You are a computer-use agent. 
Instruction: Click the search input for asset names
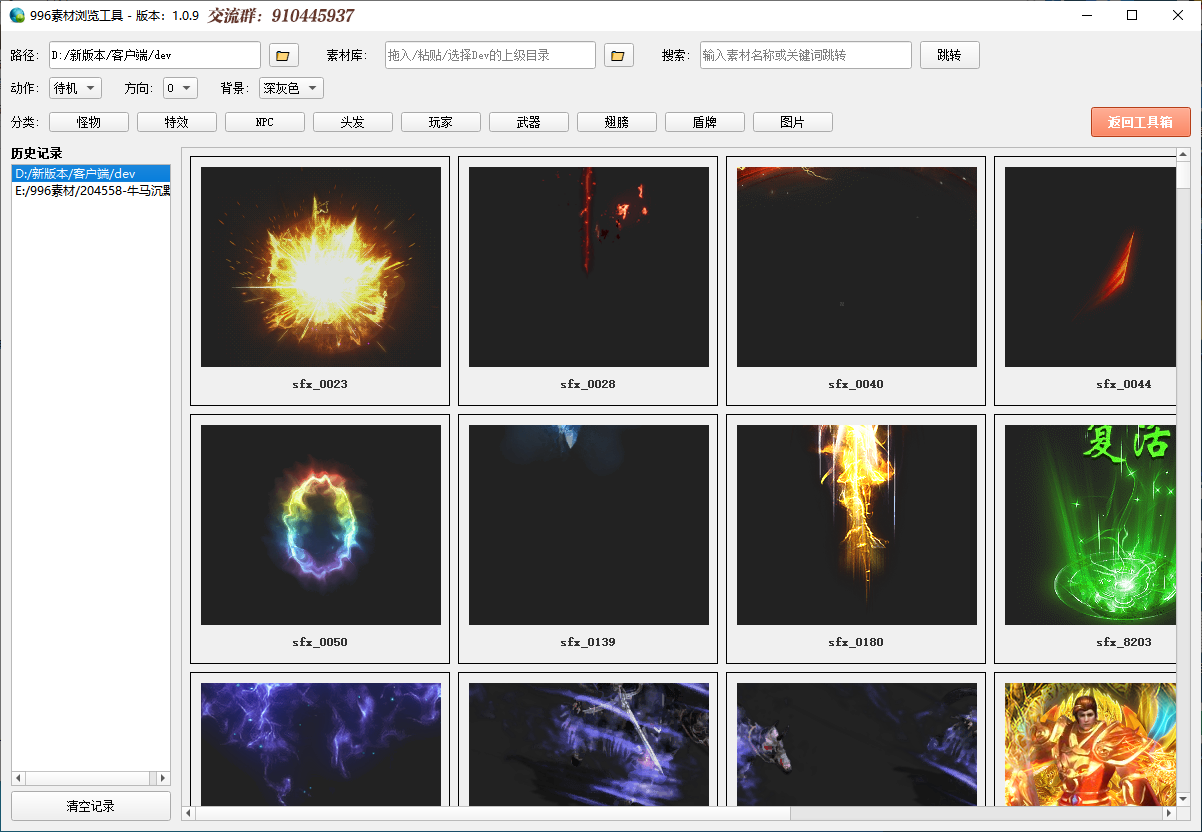point(805,56)
